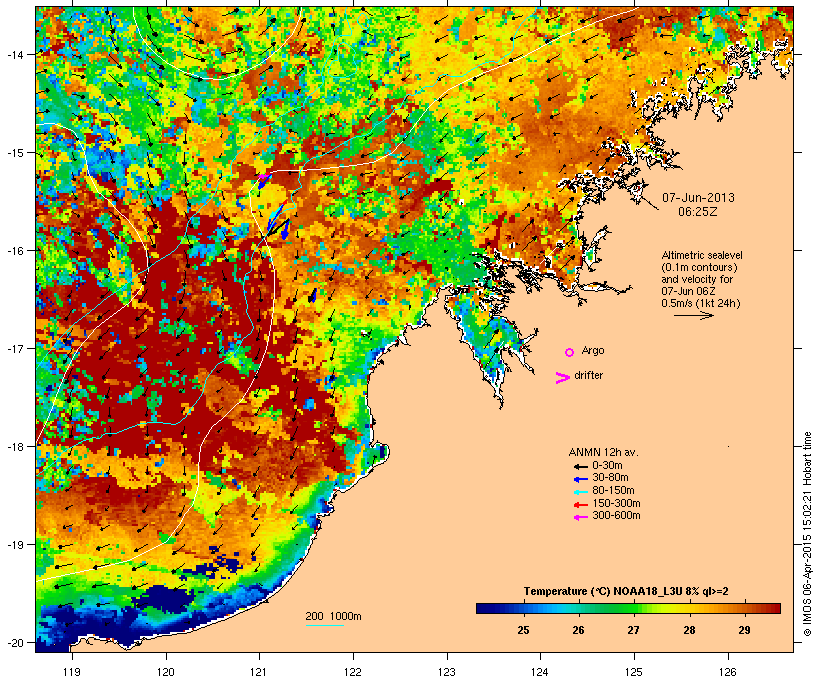820x680 pixels.
Task: Click the latitude label -20
Action: [x=15, y=642]
